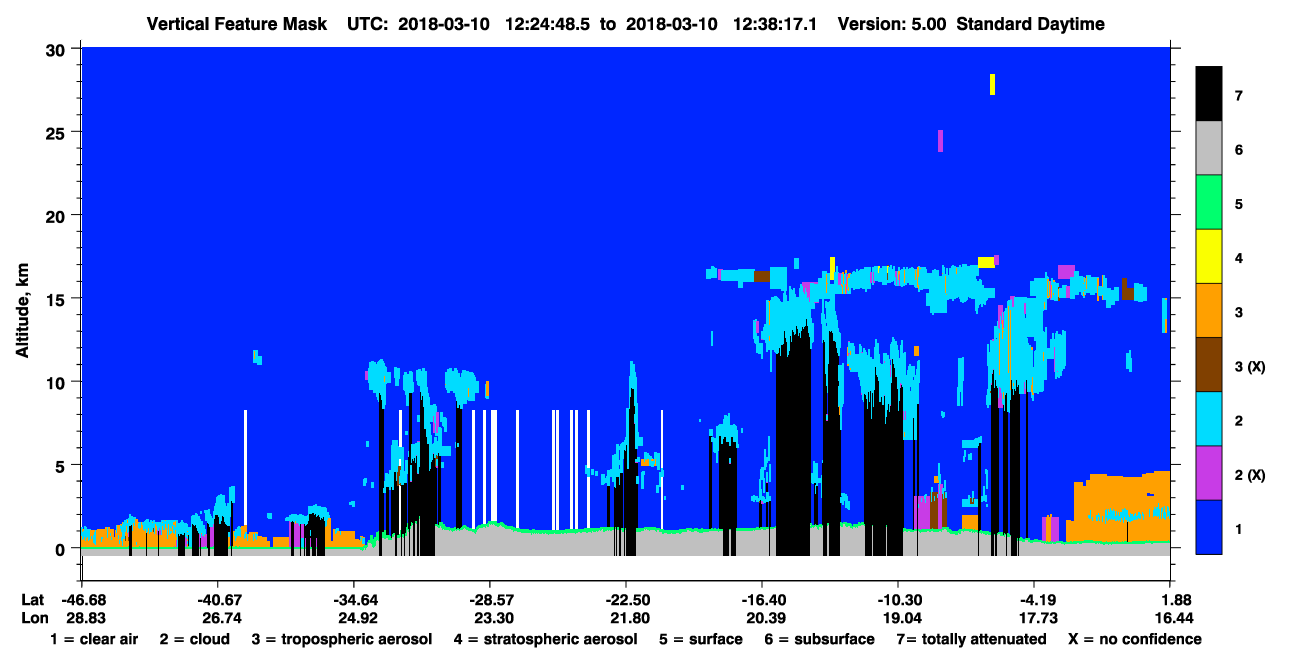Click the magenta 2 (X) colorbar segment
Image resolution: width=1300 pixels, height=667 pixels.
coord(1209,473)
